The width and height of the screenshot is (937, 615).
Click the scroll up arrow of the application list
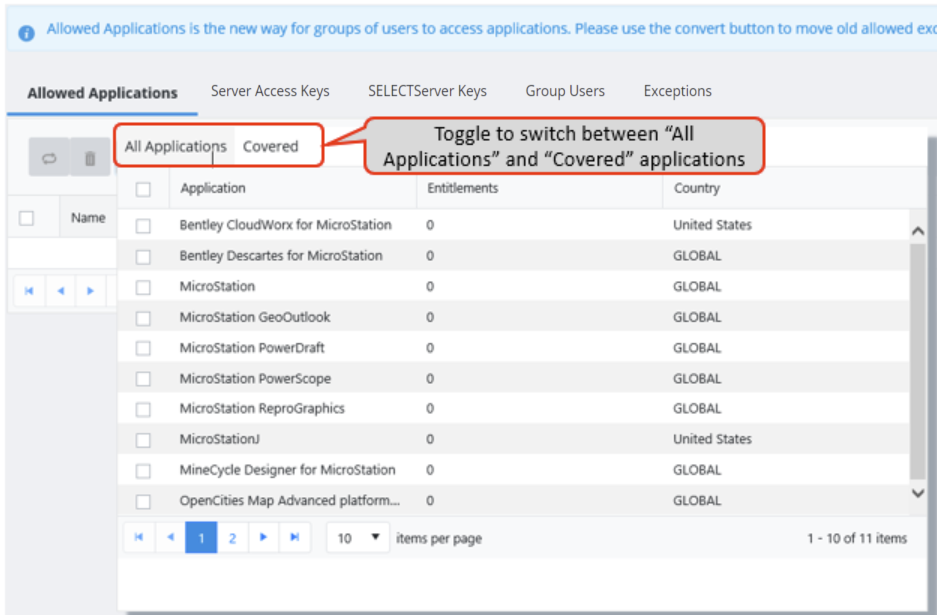click(918, 231)
